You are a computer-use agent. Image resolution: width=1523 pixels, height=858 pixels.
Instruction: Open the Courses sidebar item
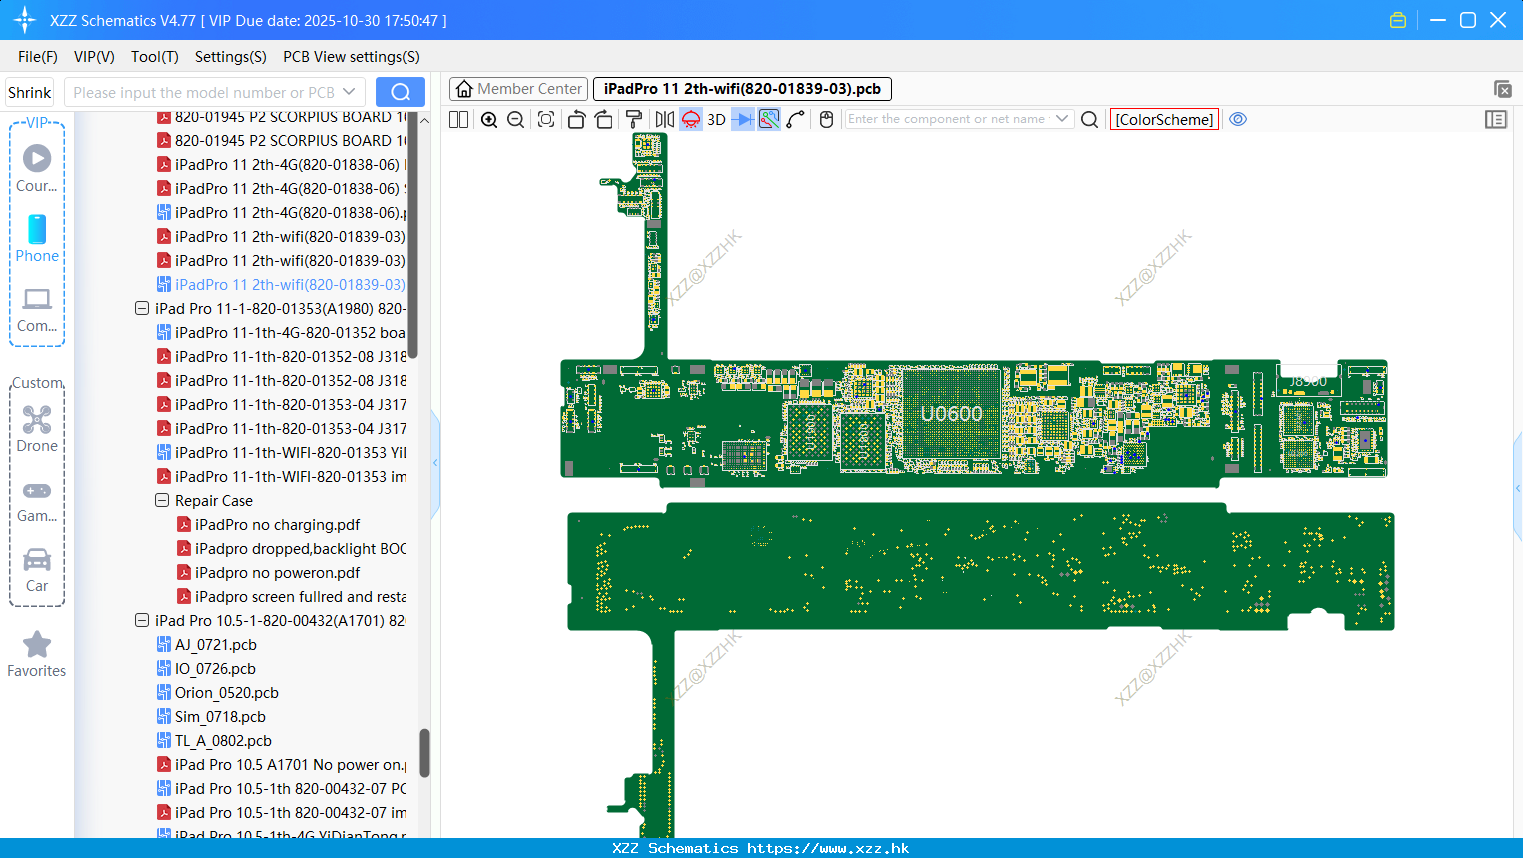click(37, 169)
